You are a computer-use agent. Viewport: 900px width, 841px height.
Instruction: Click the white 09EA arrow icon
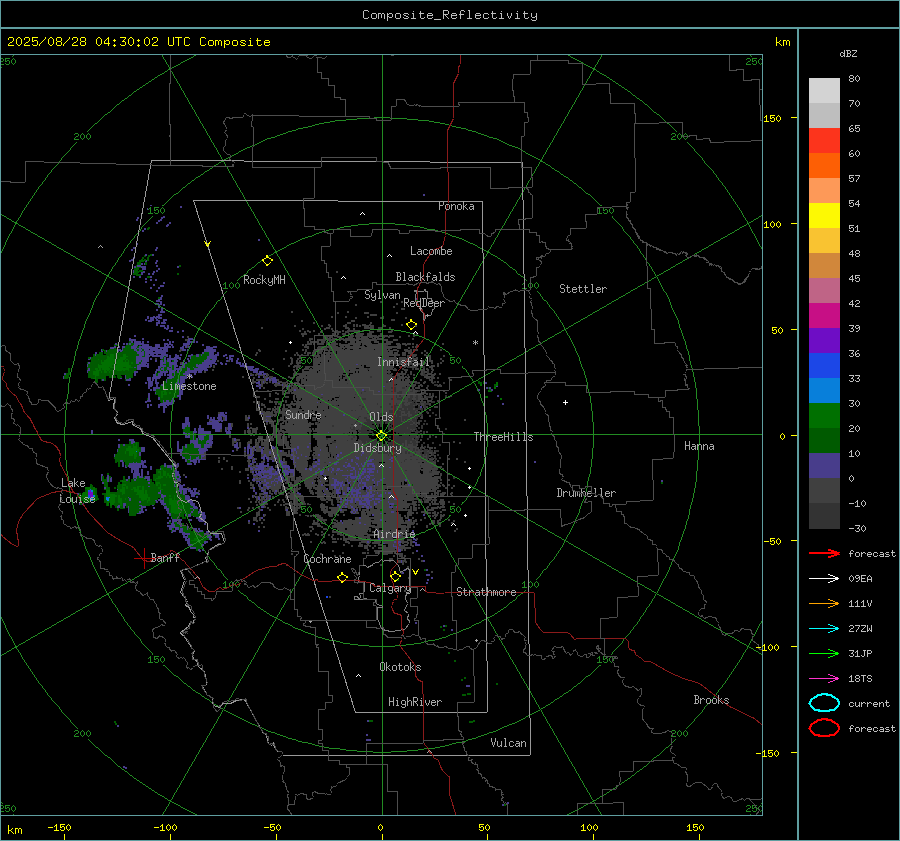click(824, 579)
